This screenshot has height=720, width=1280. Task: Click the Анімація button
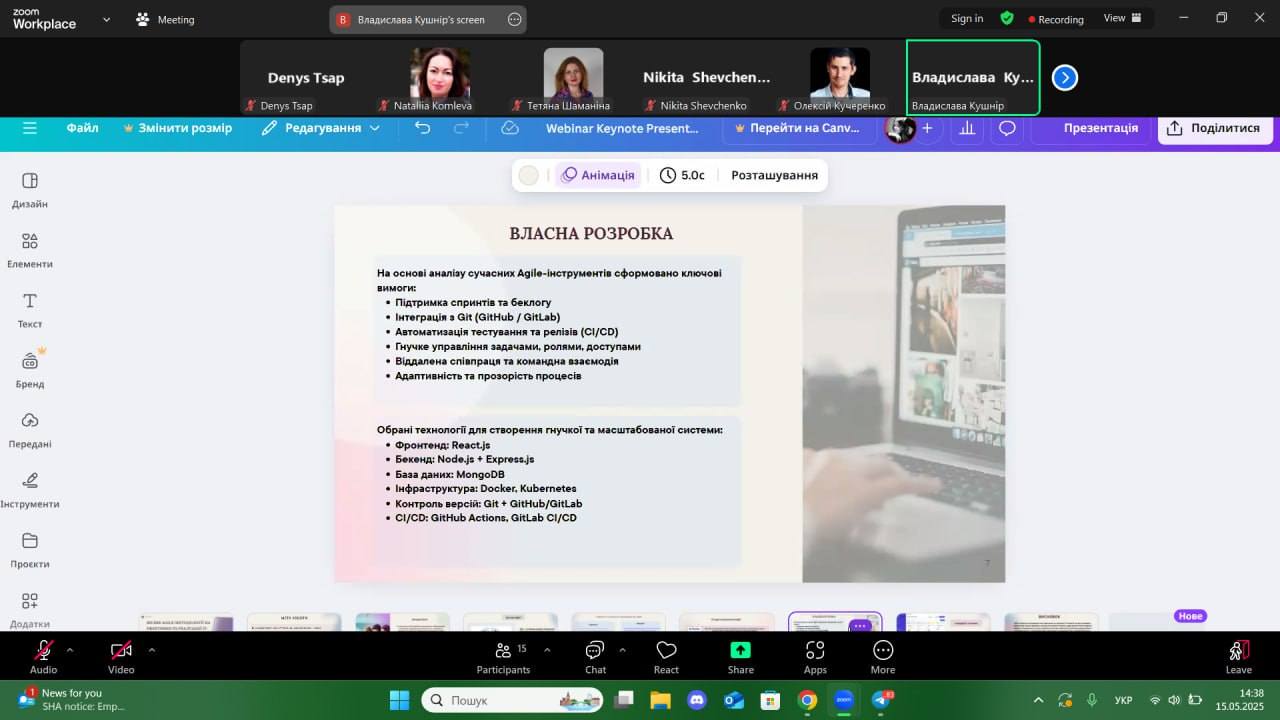(598, 175)
